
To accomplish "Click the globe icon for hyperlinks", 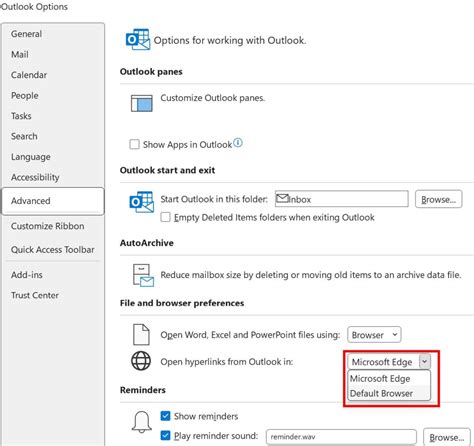I will (141, 361).
